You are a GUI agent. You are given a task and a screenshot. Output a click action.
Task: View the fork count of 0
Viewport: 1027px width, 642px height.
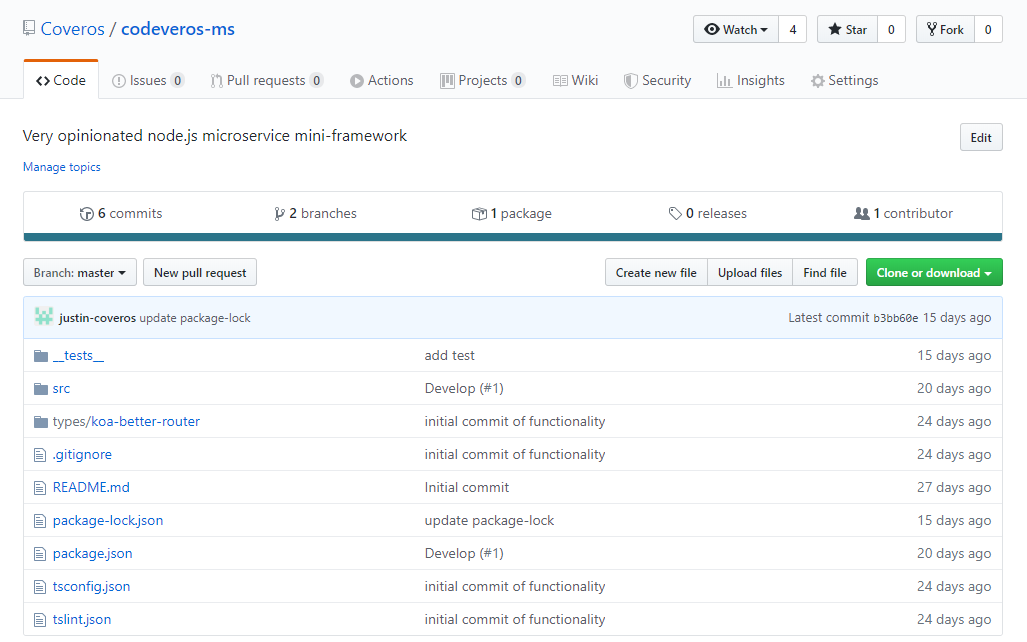pos(988,29)
